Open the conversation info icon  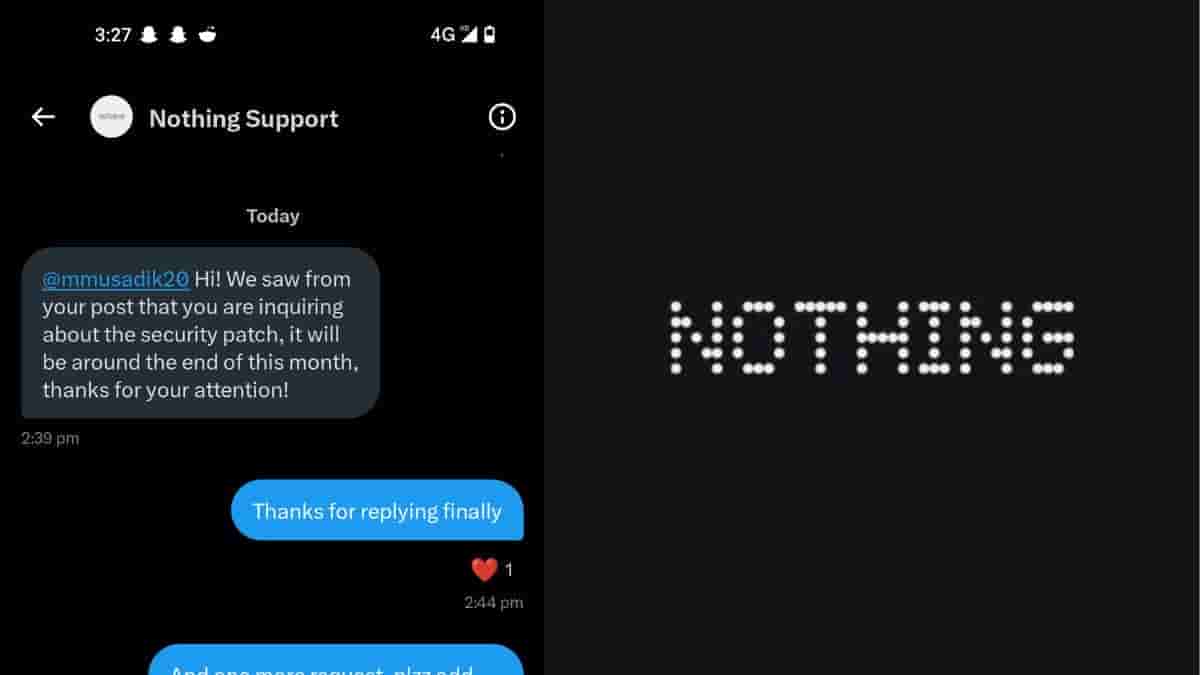(x=502, y=117)
